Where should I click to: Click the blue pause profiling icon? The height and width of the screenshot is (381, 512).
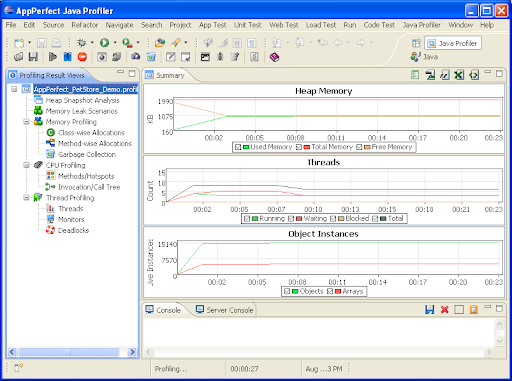click(x=67, y=57)
